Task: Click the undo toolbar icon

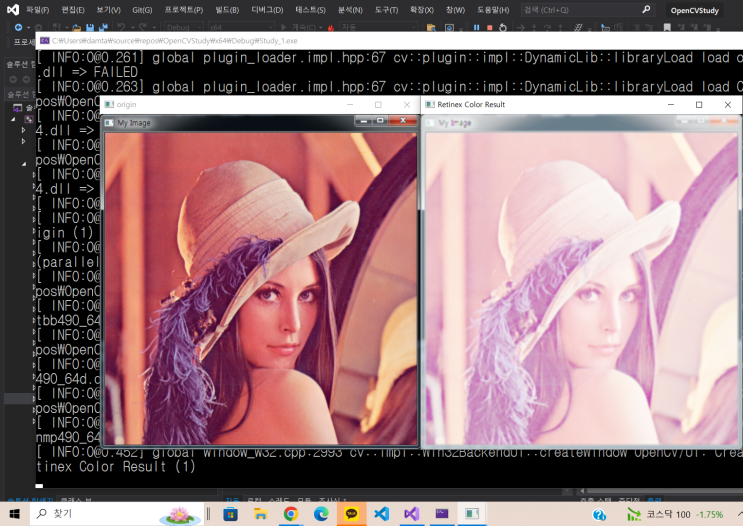Action: (121, 27)
